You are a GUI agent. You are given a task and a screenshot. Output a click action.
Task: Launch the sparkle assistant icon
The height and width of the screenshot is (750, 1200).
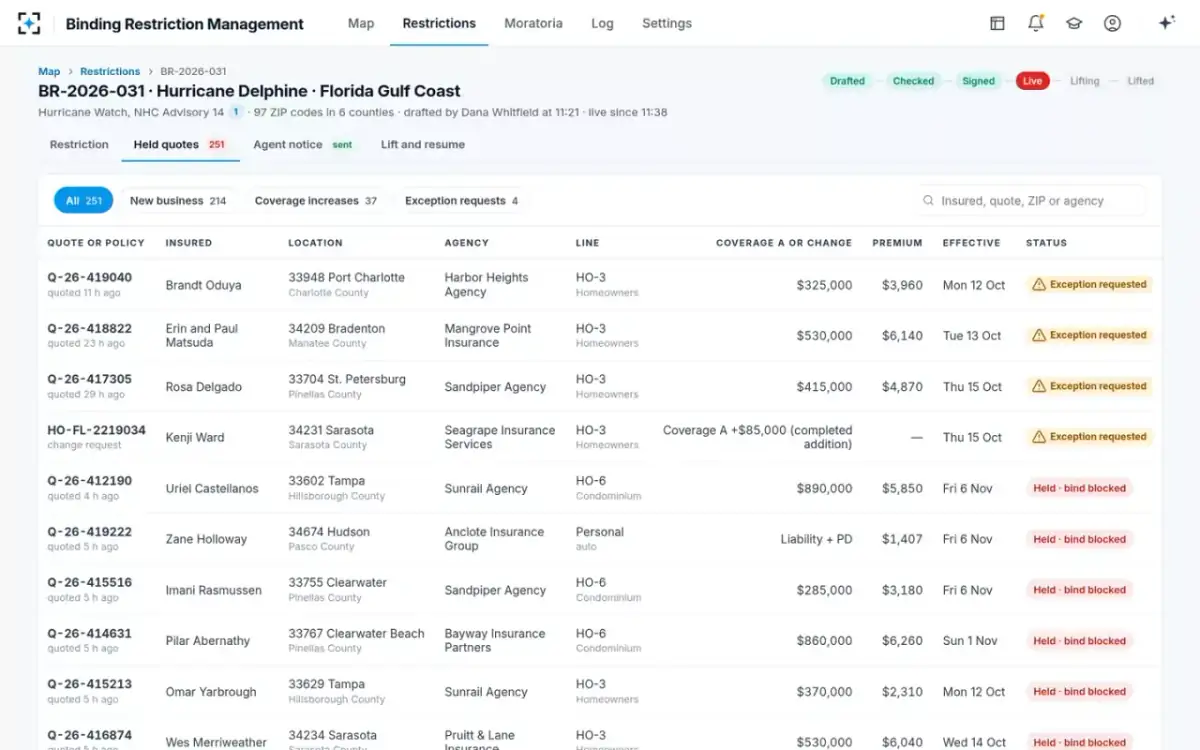click(x=1166, y=23)
